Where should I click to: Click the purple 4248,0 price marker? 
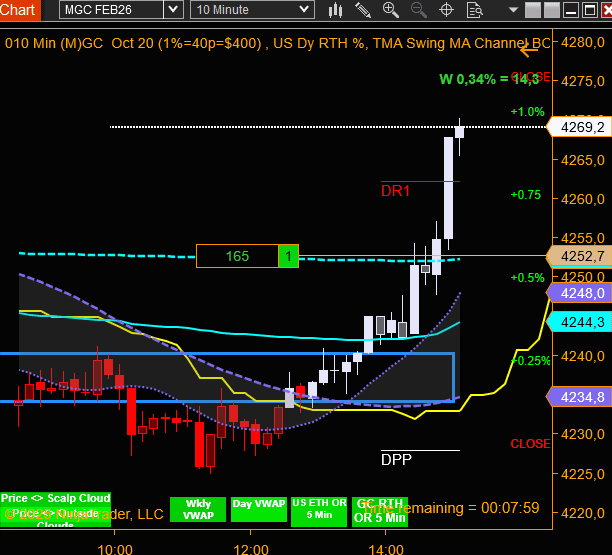point(579,293)
